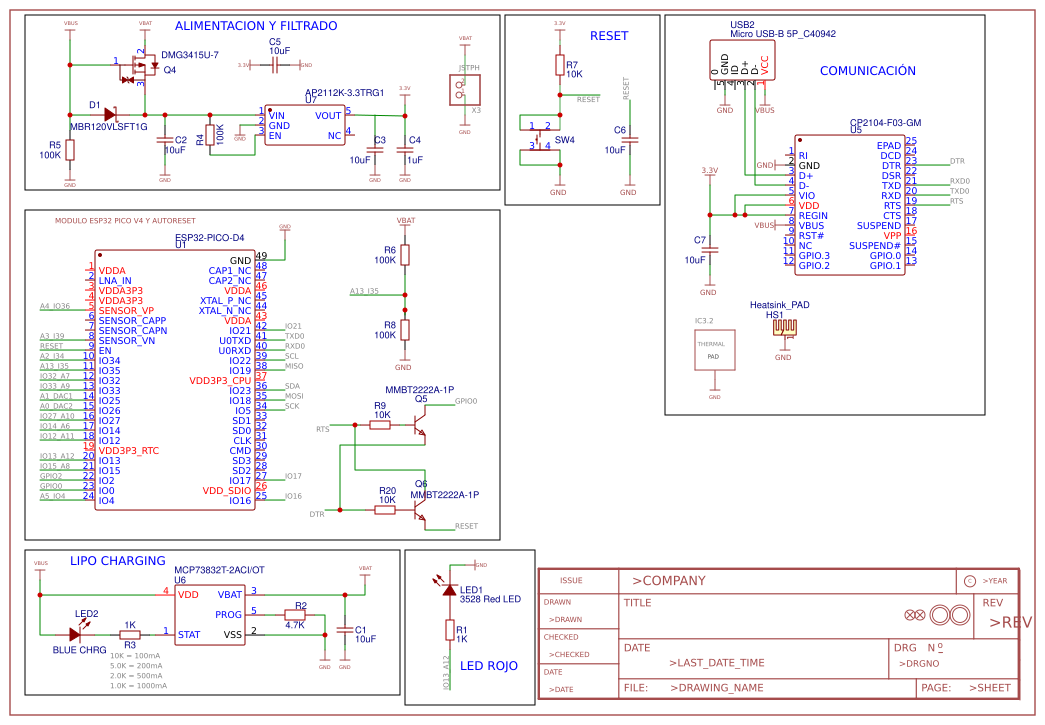
Task: Select the "LIPO CHARGING" section title
Action: pos(117,561)
